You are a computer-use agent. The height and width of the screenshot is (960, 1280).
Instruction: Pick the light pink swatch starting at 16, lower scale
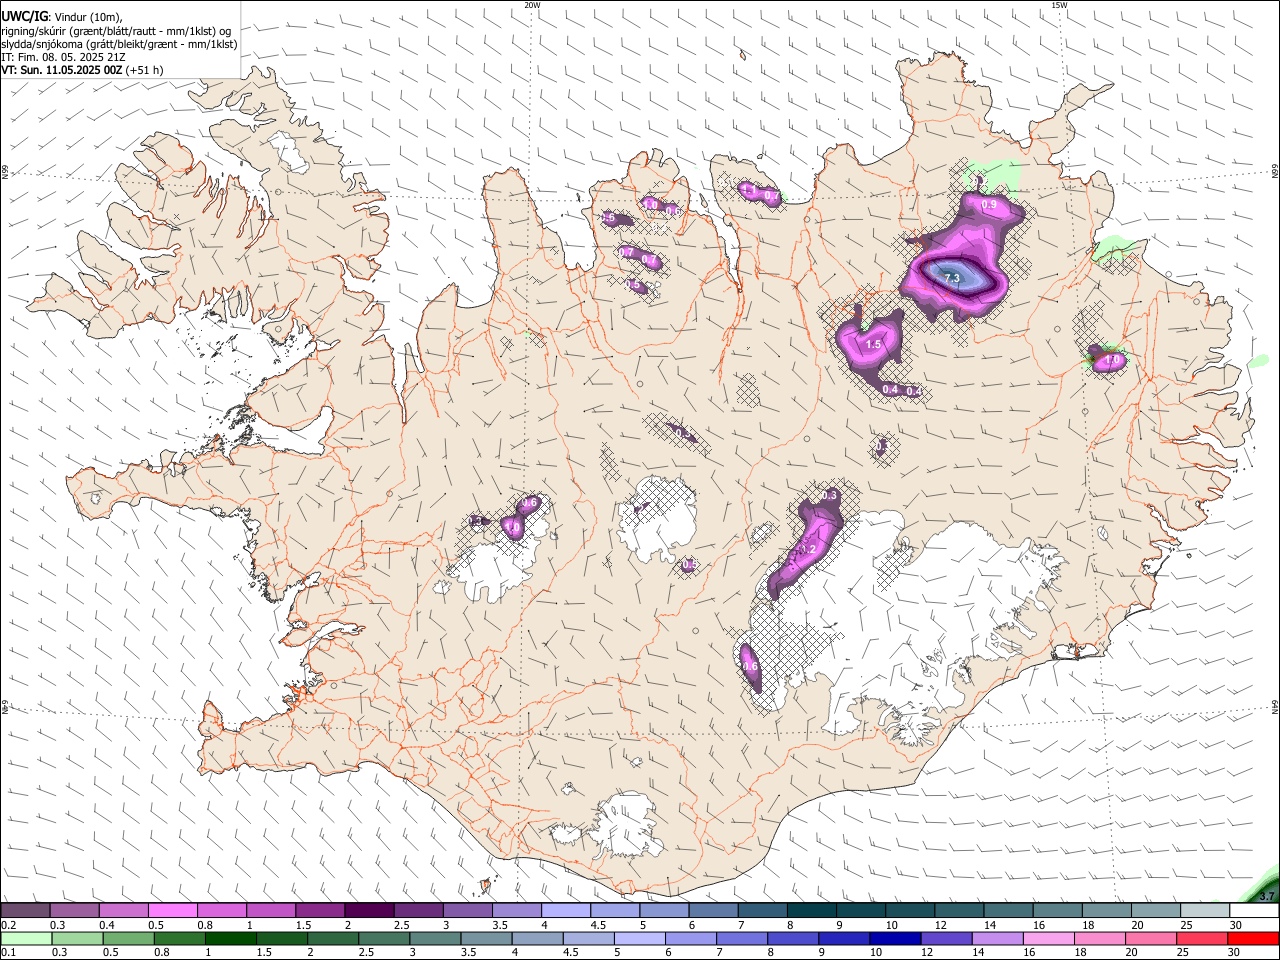coord(1047,938)
